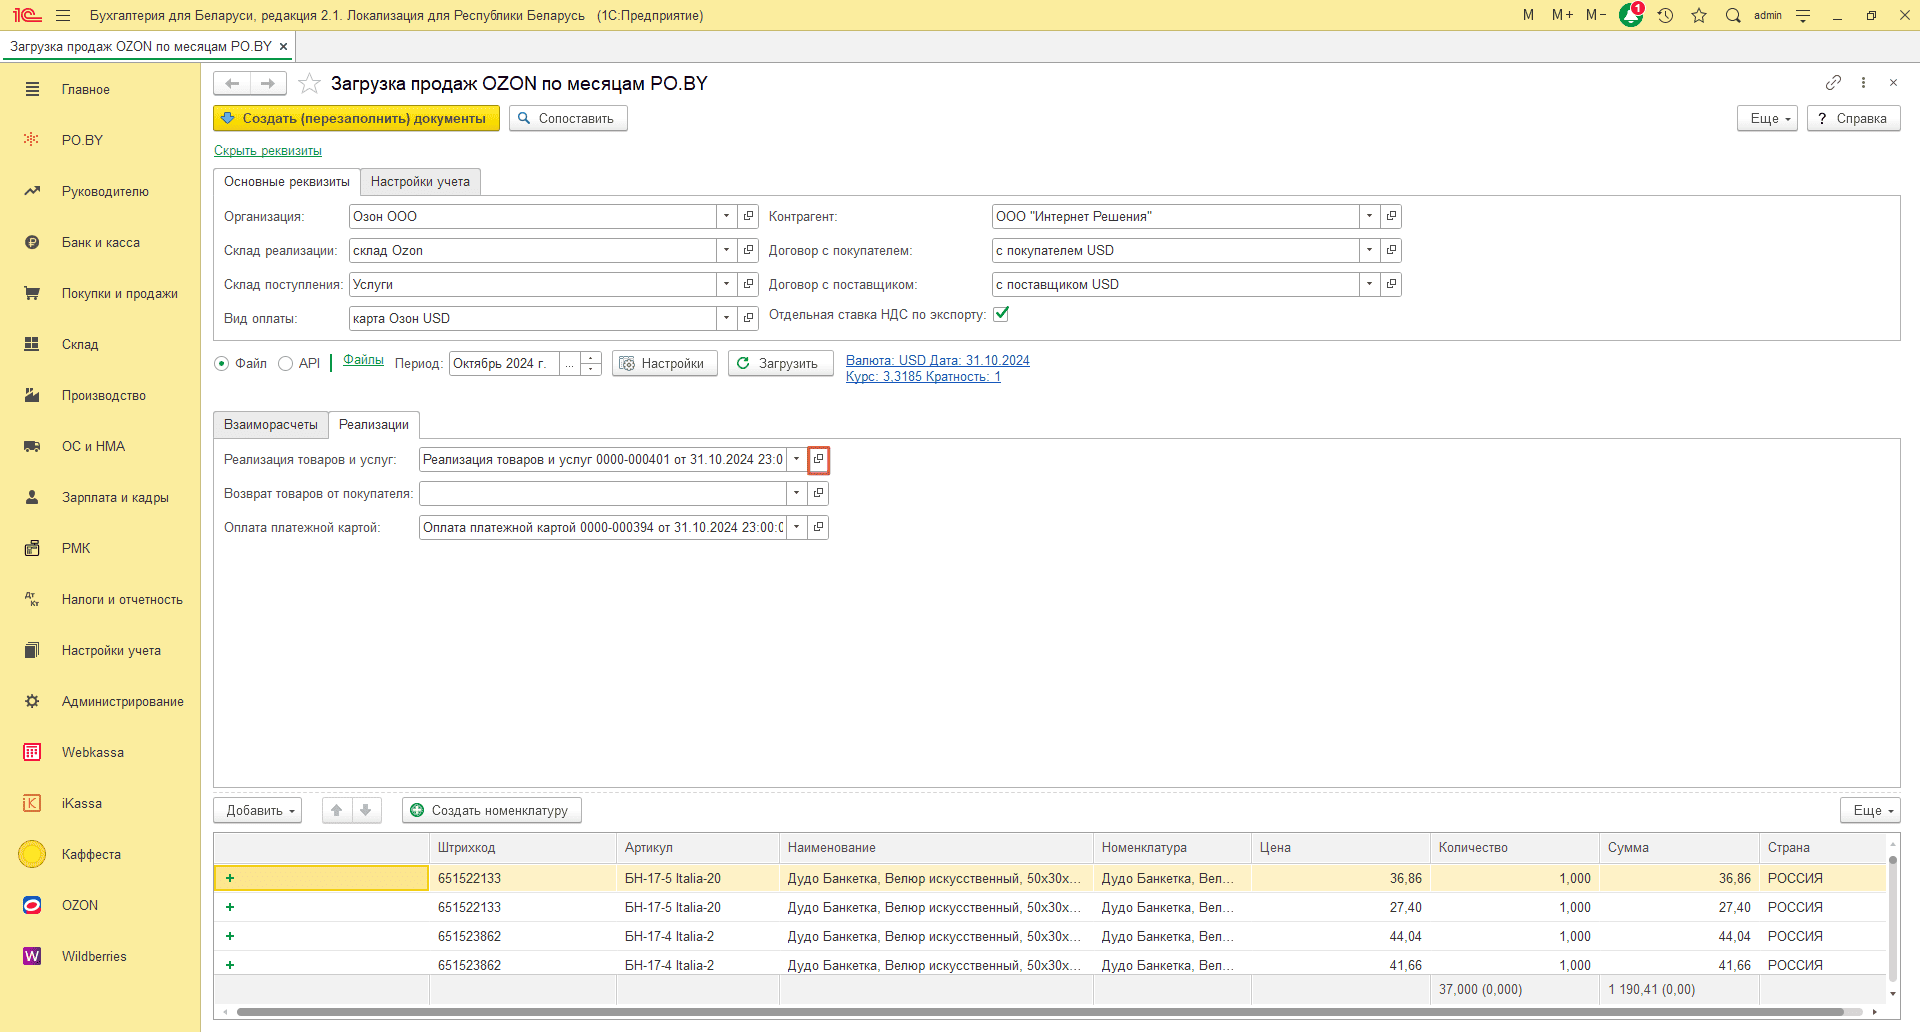Click the Период field Октябрь 2024

pyautogui.click(x=504, y=363)
